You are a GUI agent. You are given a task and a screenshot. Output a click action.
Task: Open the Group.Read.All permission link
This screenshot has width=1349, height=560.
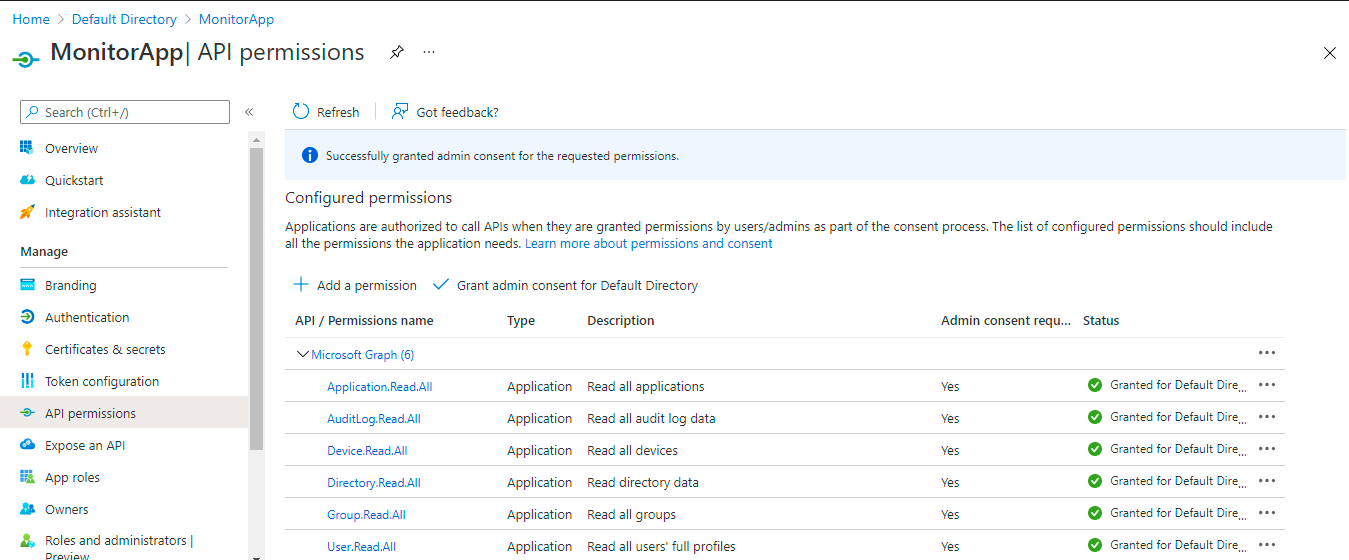point(366,514)
